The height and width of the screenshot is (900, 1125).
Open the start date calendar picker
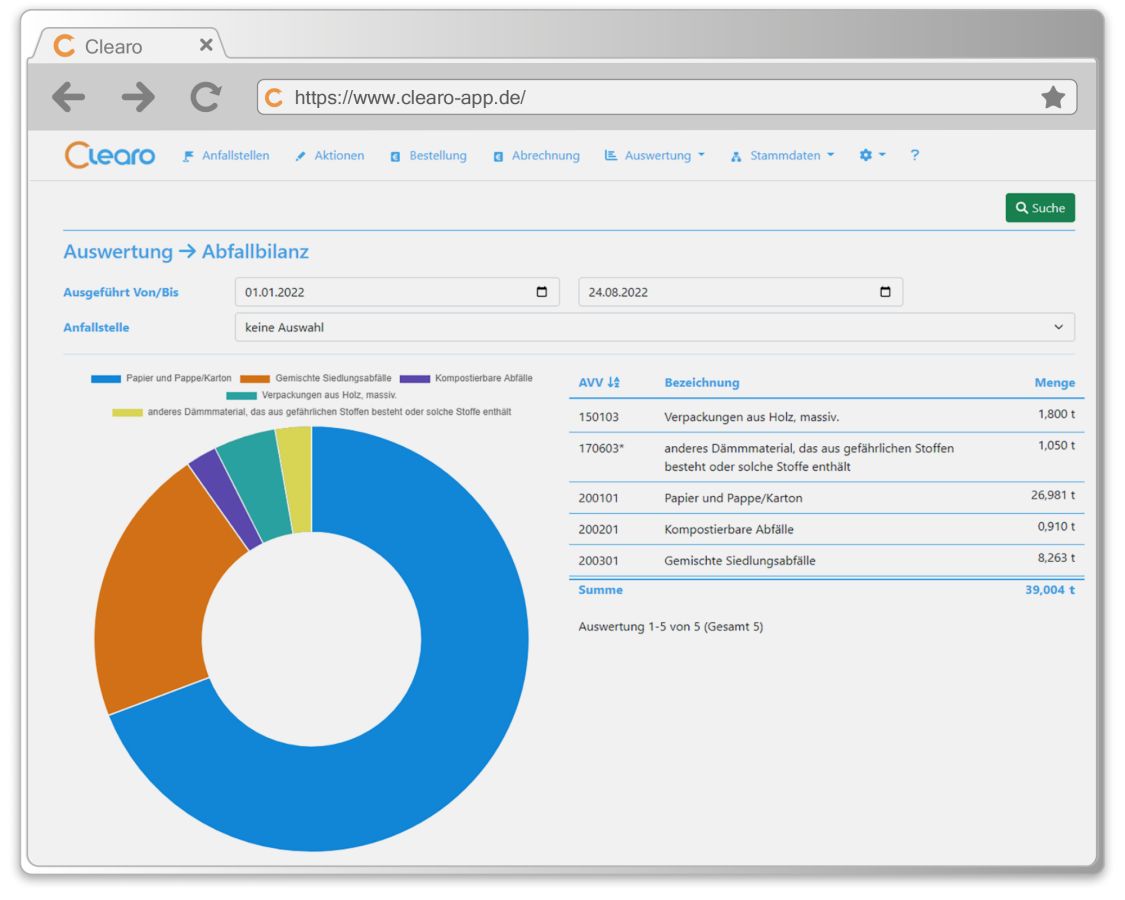point(540,291)
